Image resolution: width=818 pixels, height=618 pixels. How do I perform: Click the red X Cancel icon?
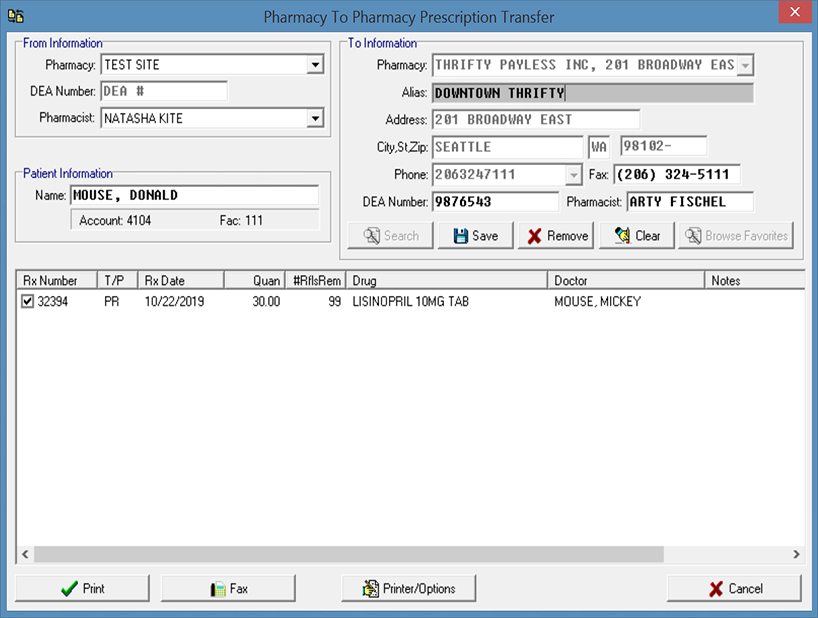point(716,589)
